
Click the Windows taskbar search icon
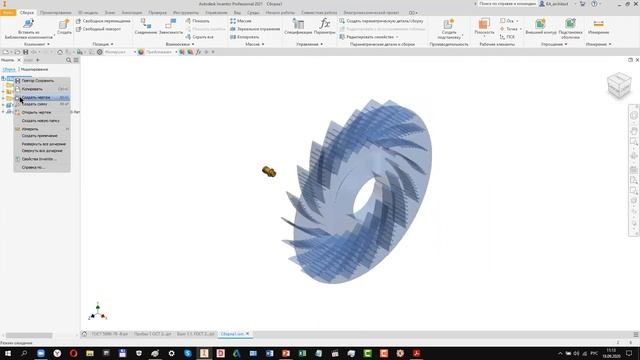point(24,353)
